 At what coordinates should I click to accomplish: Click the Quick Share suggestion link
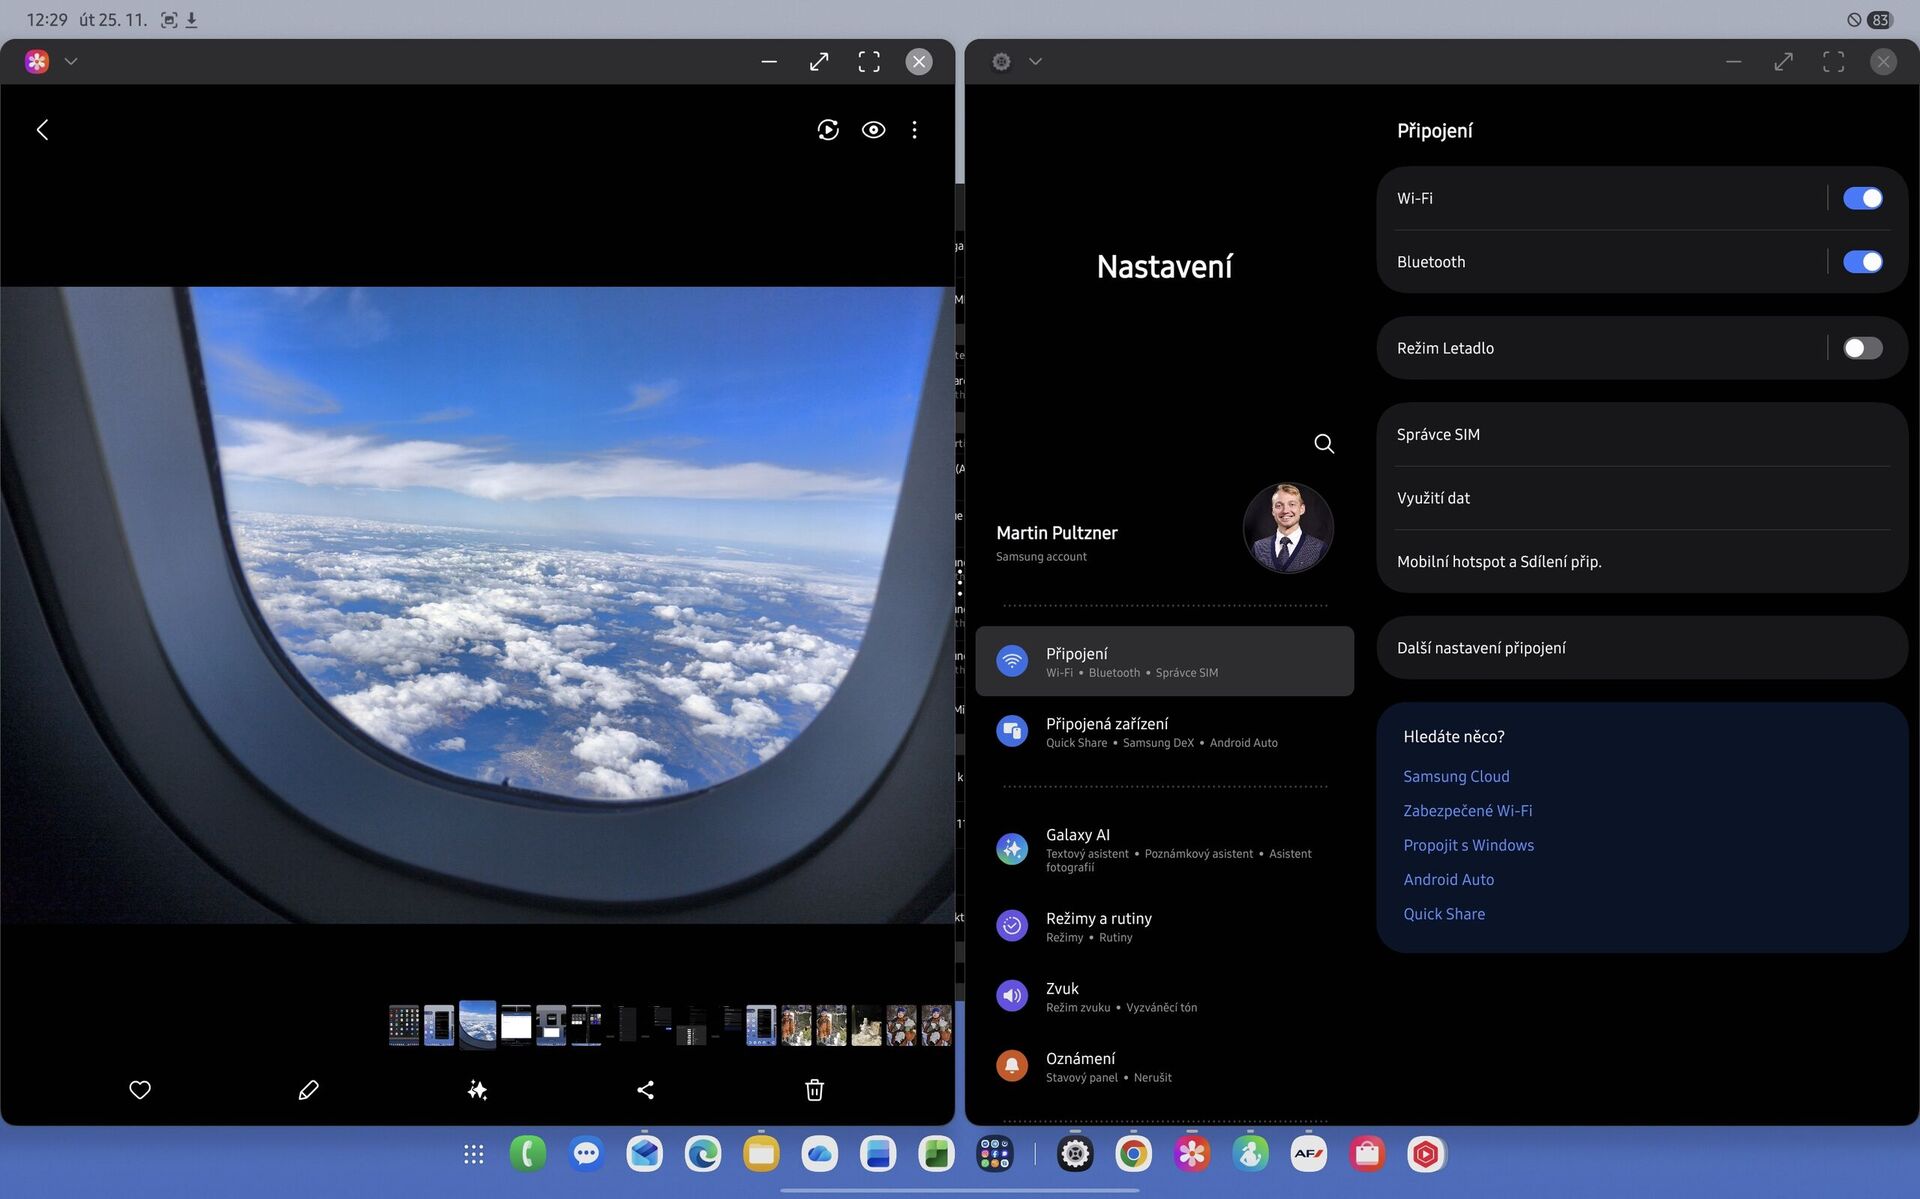click(1443, 914)
